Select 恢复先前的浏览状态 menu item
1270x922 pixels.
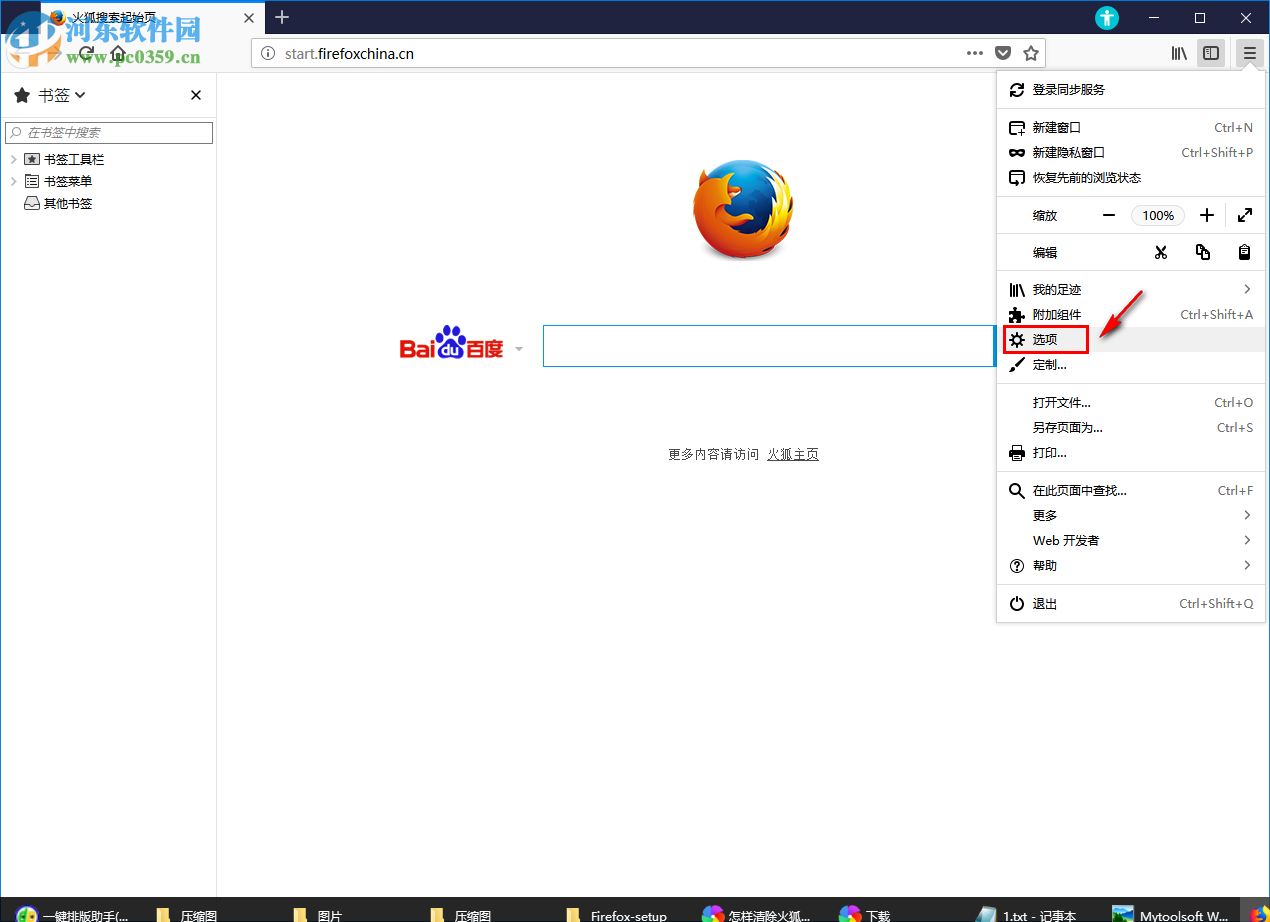pos(1131,177)
